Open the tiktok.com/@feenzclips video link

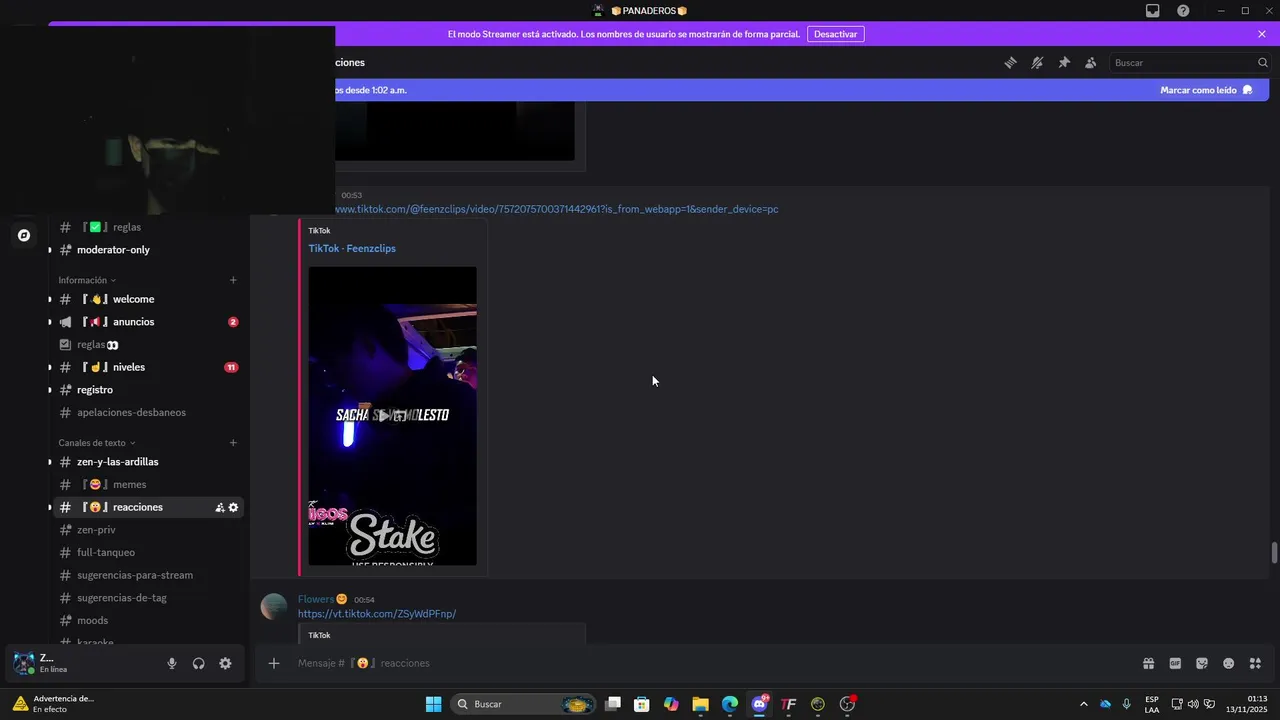click(556, 209)
